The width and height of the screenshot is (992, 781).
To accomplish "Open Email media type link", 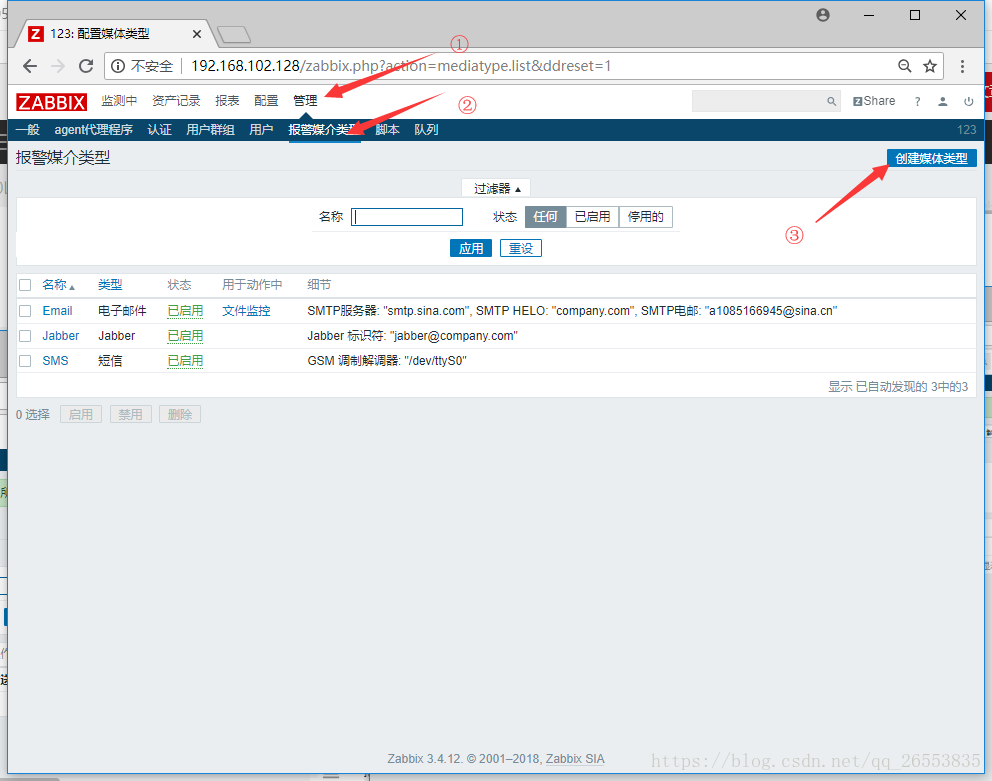I will [58, 311].
